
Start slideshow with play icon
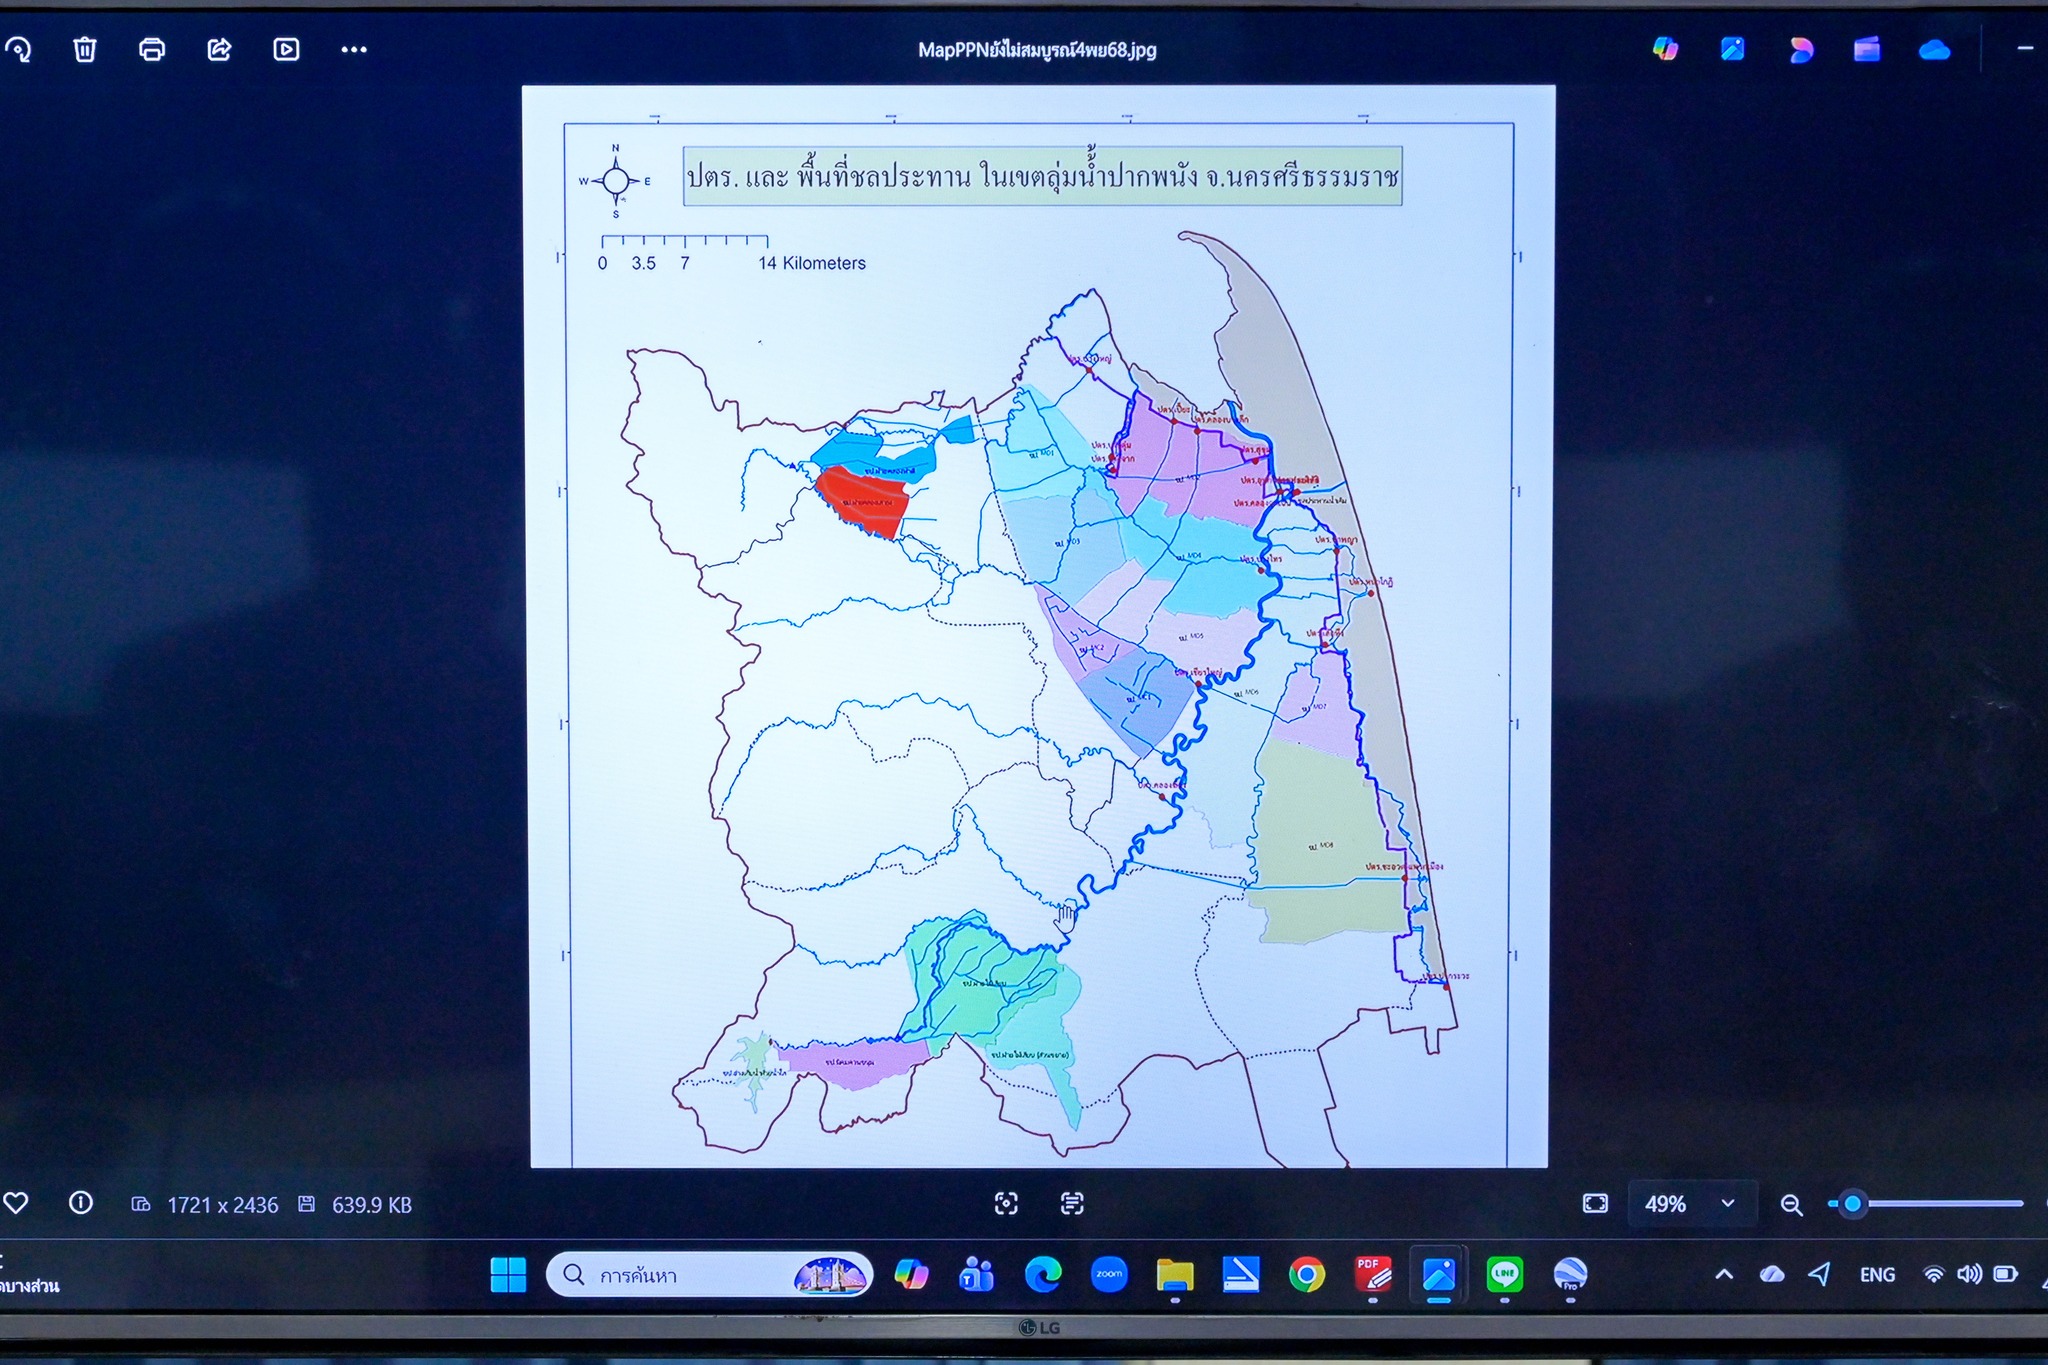point(286,49)
